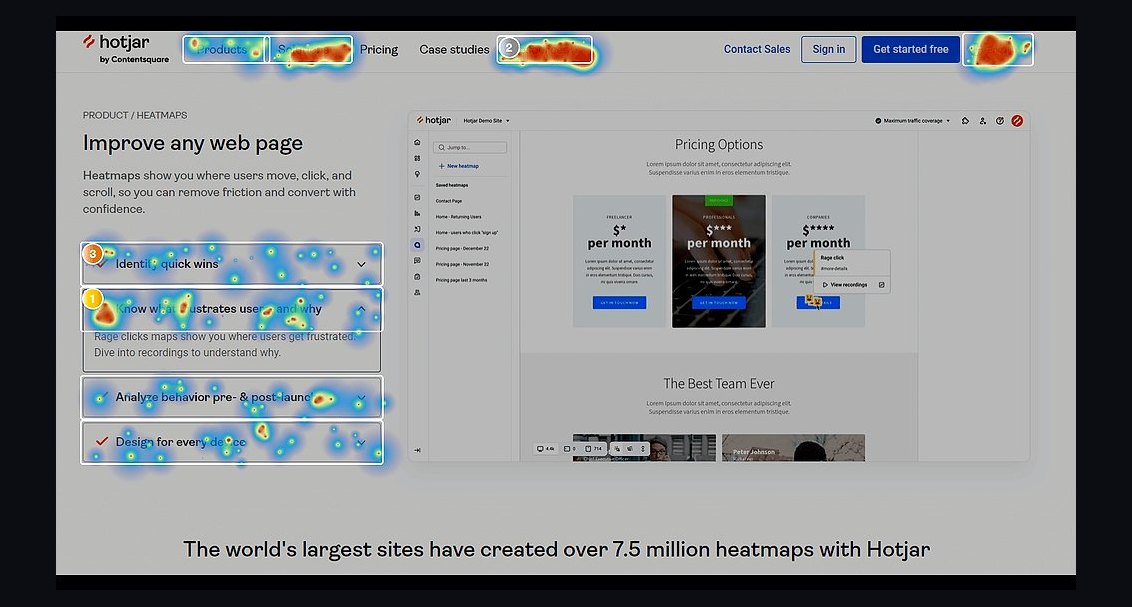Click the Jump to search field

470,147
